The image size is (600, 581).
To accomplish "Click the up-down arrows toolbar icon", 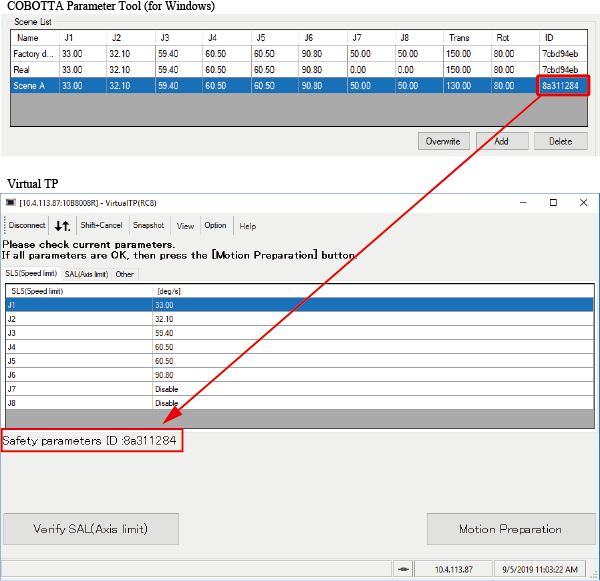I will [62, 226].
